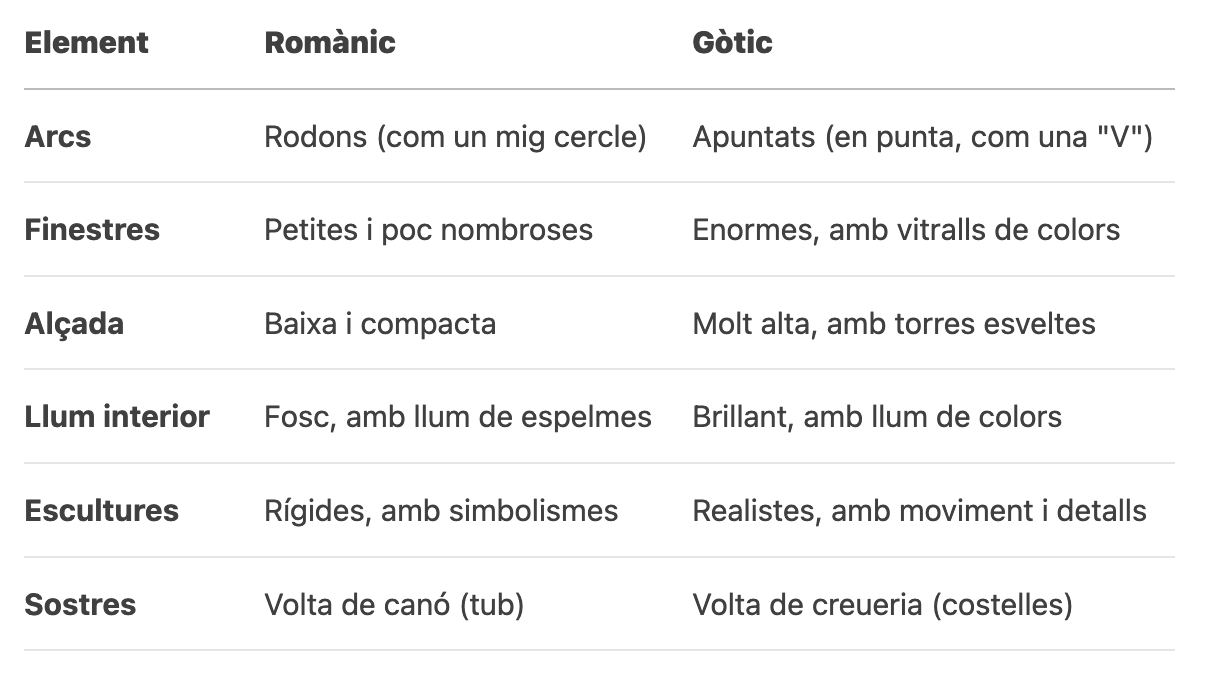The width and height of the screenshot is (1230, 686).
Task: Click the Llum interior row label
Action: [x=117, y=417]
